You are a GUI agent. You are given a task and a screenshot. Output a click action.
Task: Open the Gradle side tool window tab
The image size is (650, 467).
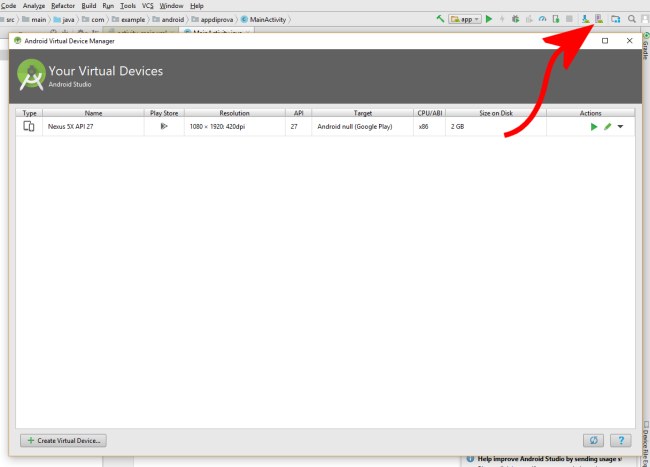[646, 46]
